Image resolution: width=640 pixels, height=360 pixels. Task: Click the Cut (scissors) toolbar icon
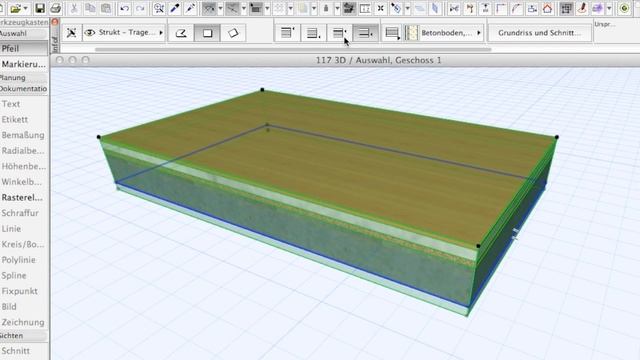74,8
